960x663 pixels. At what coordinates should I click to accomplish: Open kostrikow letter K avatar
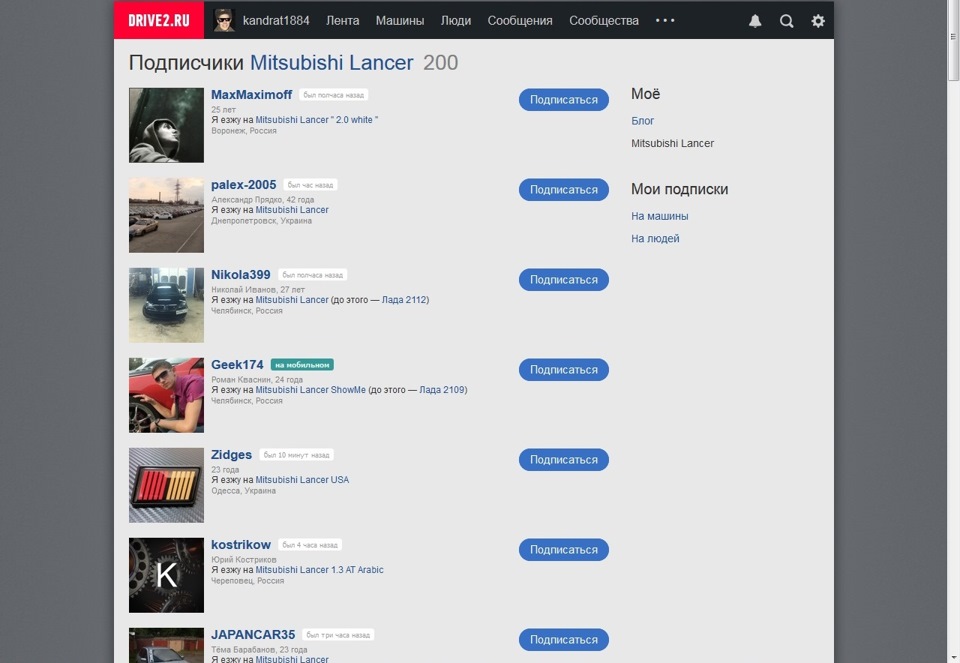point(166,575)
